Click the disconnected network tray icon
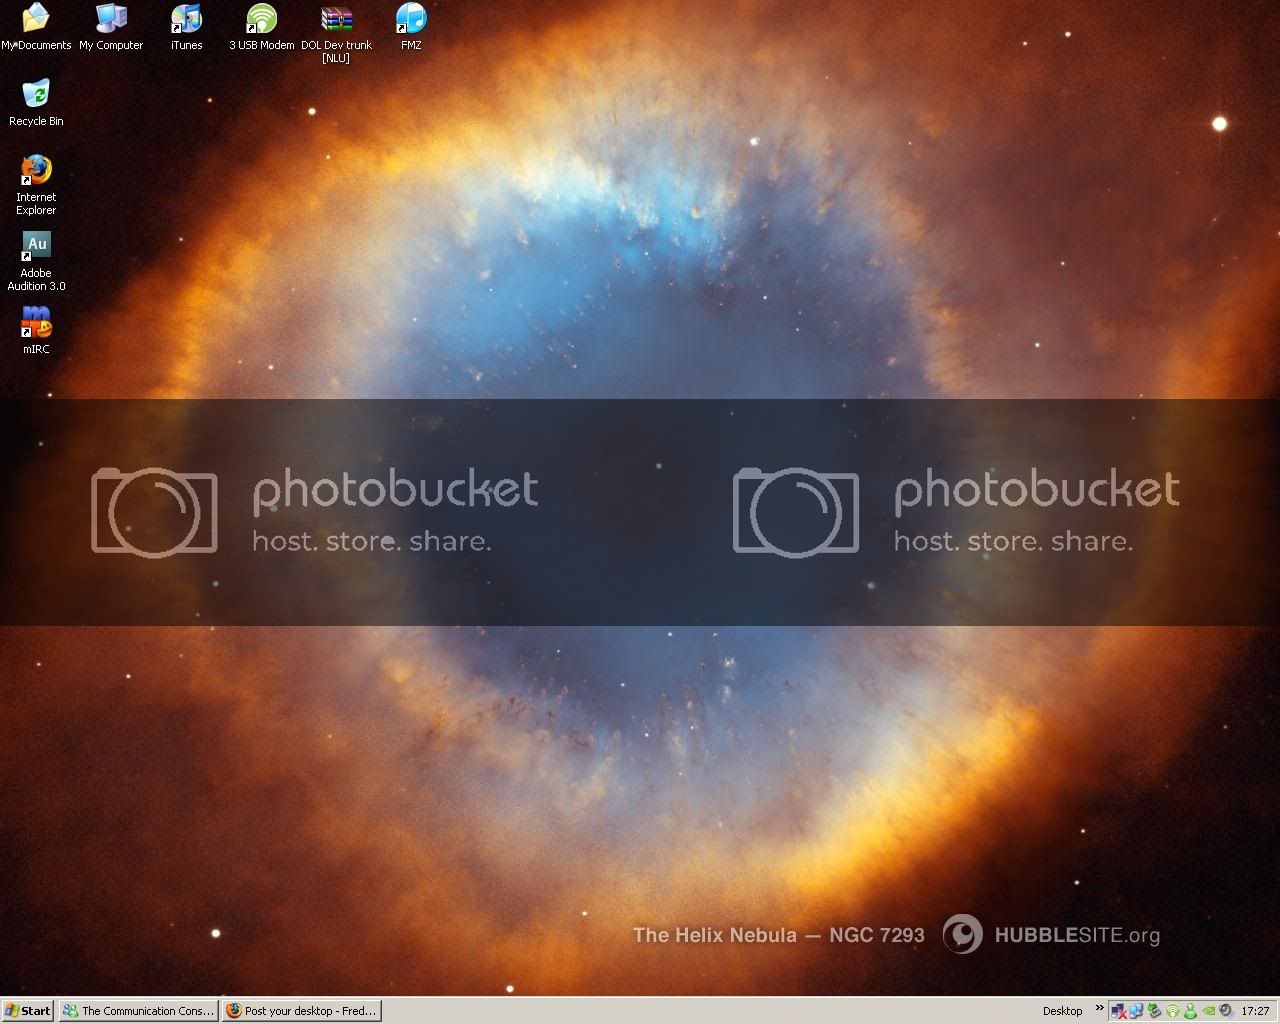1280x1024 pixels. pyautogui.click(x=1119, y=1011)
